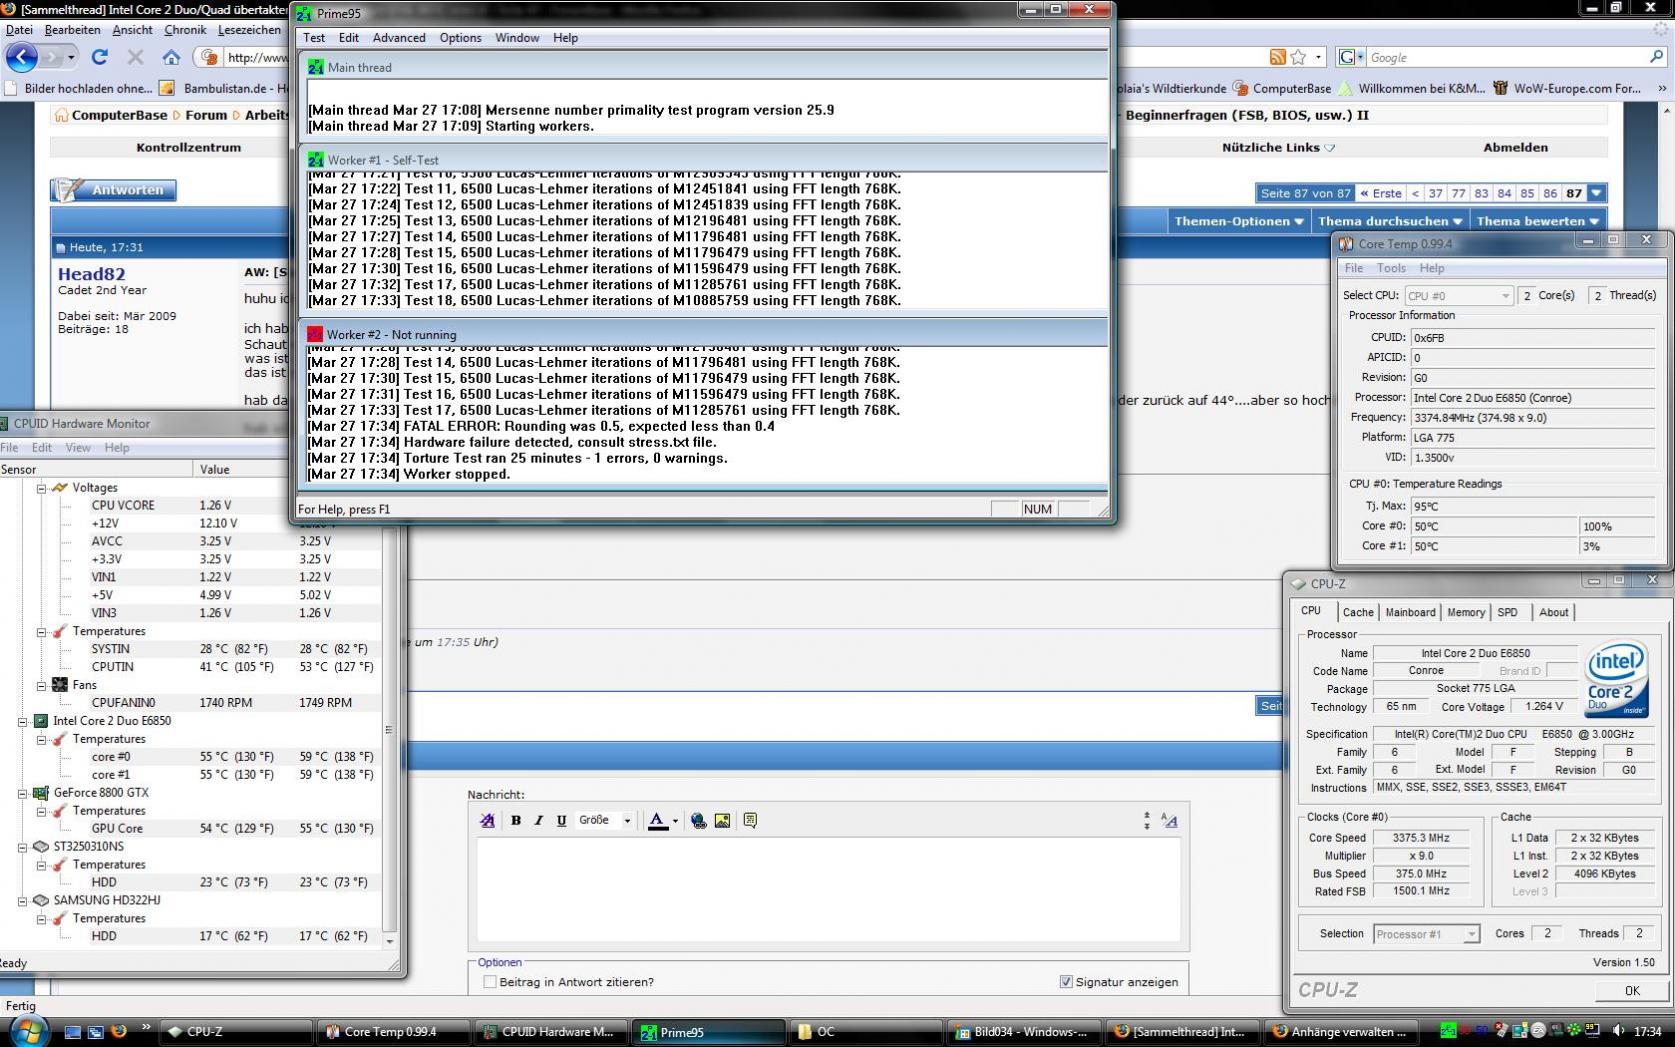Switch to the Memory tab in CPU-Z
Viewport: 1675px width, 1047px height.
tap(1465, 612)
